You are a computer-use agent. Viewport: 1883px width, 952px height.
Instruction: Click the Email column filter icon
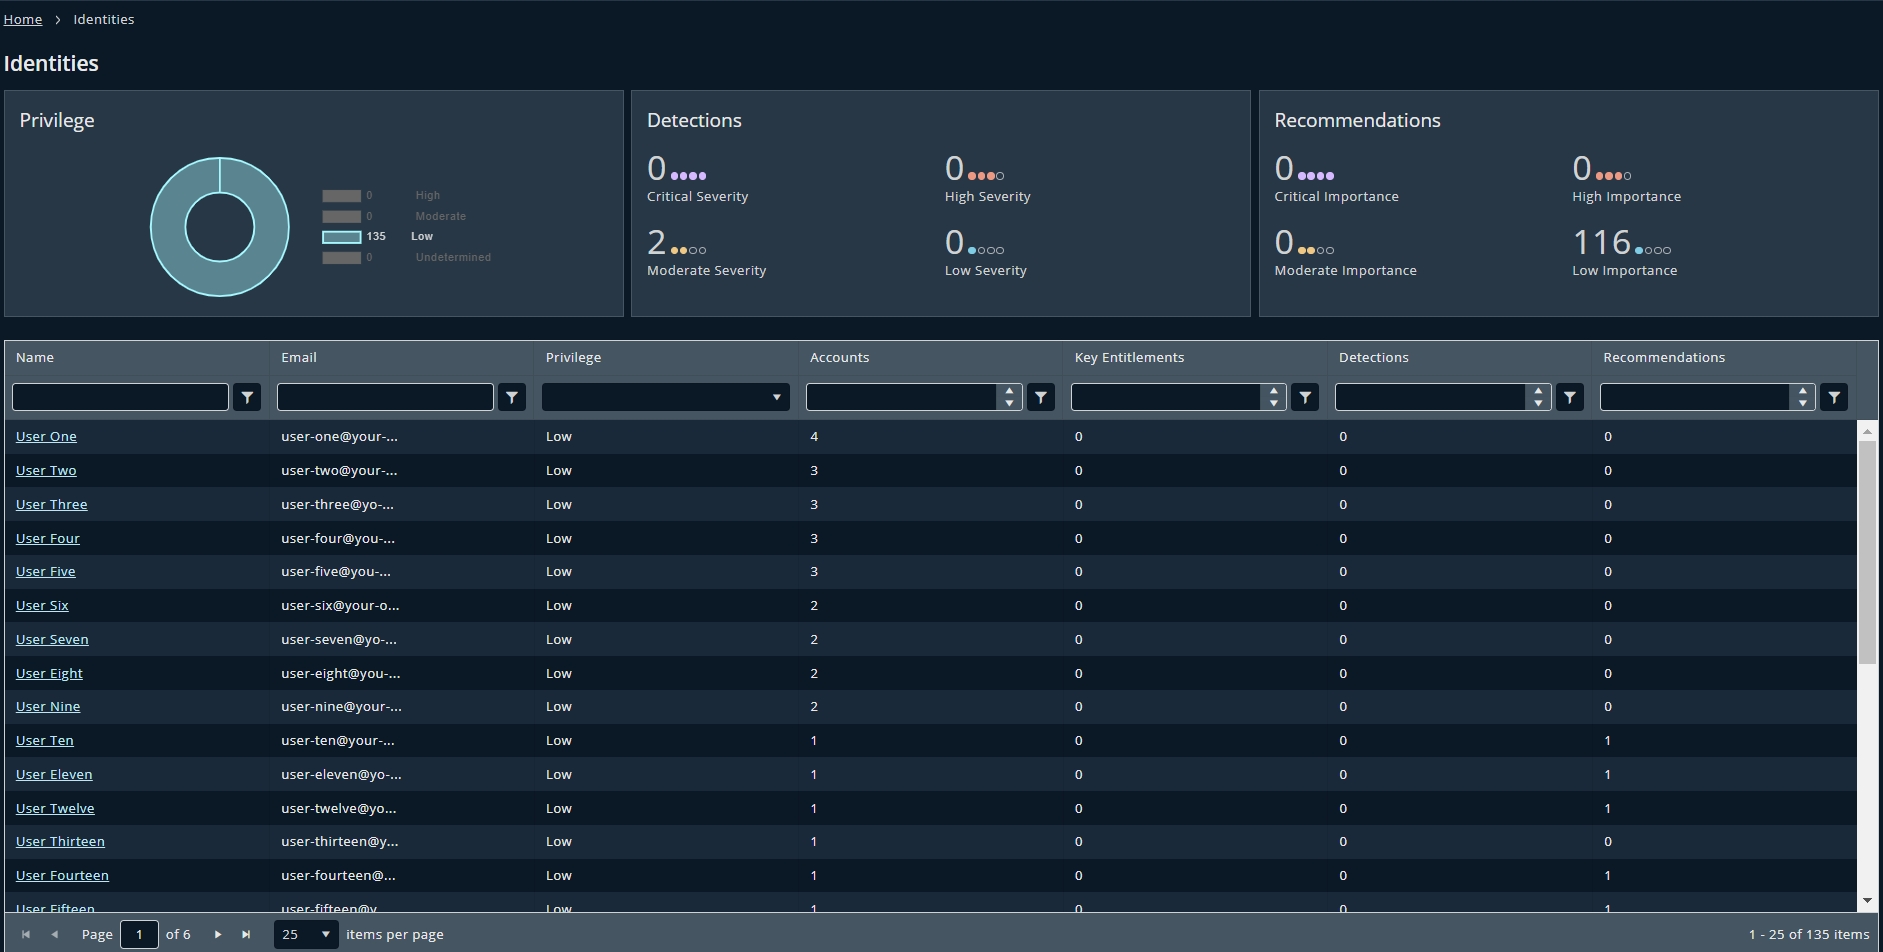[x=512, y=397]
